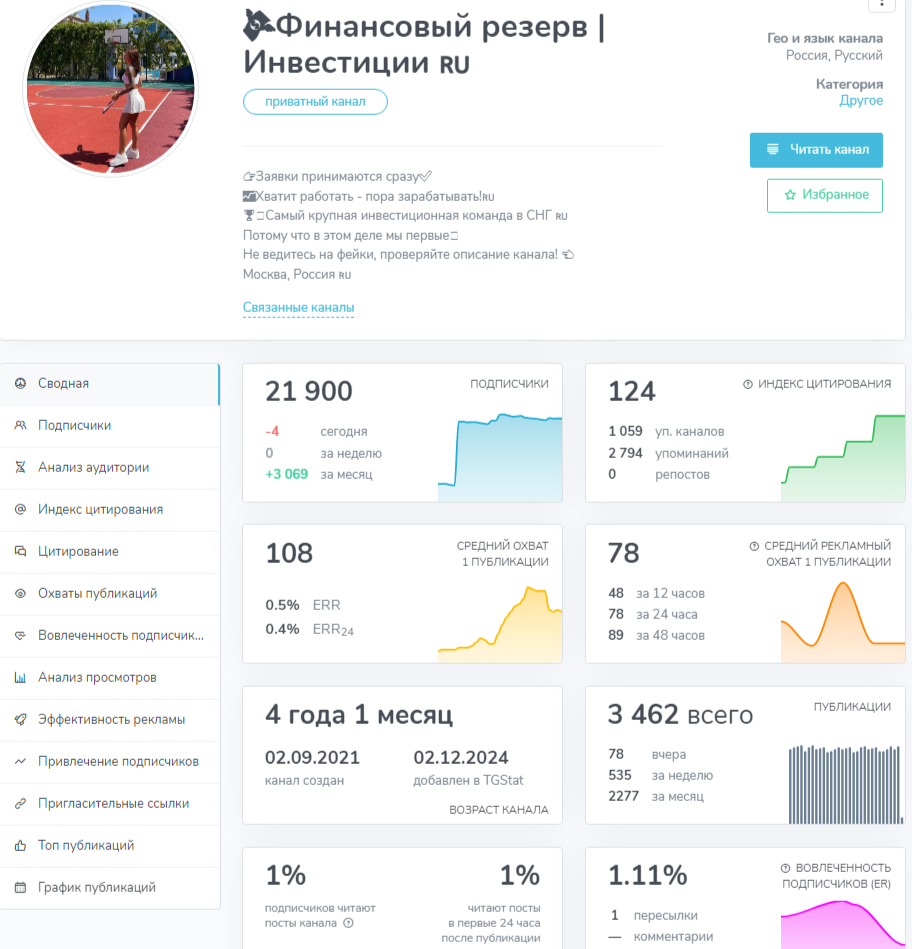
Task: Open Эффективность рекламы section
Action: [x=110, y=719]
